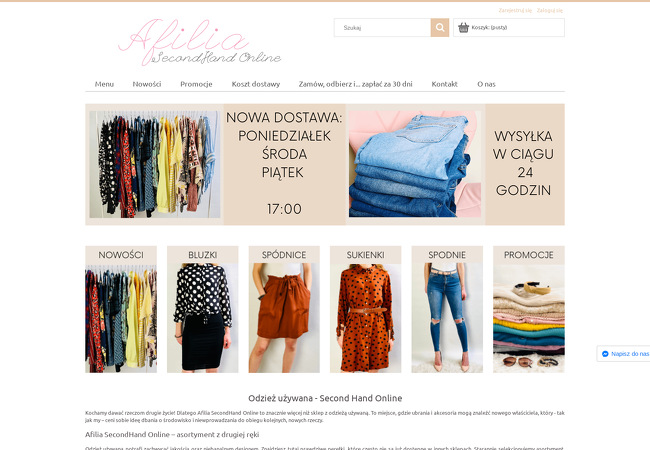Open the Koszt dostawy page
The width and height of the screenshot is (650, 450).
pyautogui.click(x=256, y=84)
